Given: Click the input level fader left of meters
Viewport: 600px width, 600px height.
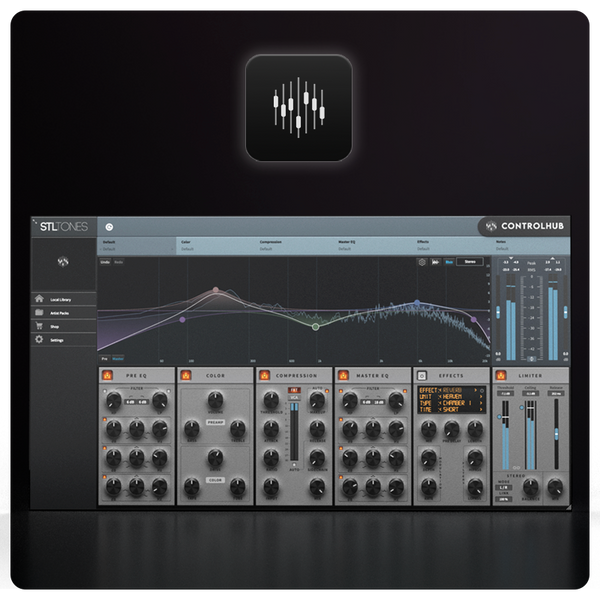Looking at the screenshot, I should 498,312.
